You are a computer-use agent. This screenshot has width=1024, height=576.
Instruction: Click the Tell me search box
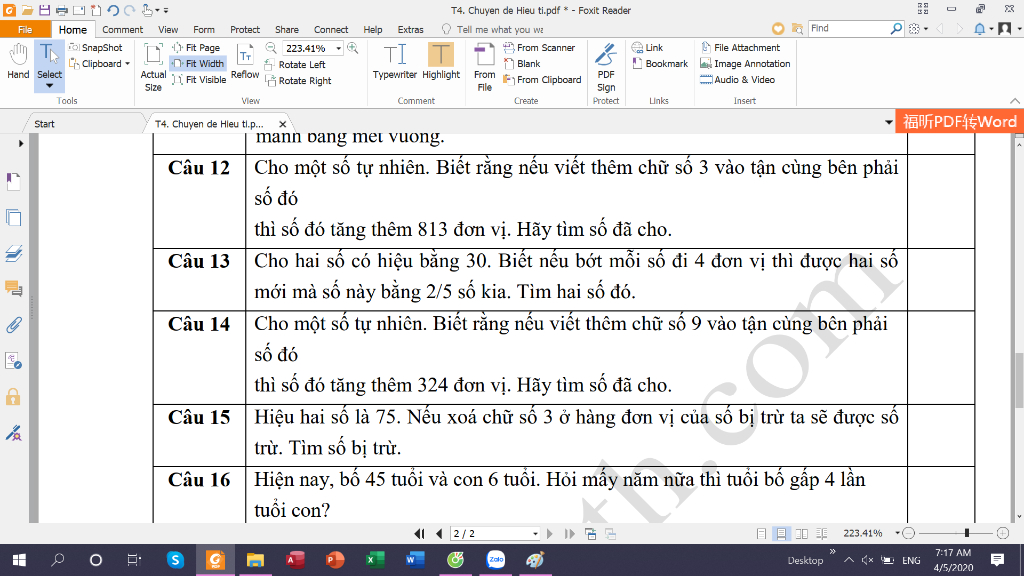point(500,29)
